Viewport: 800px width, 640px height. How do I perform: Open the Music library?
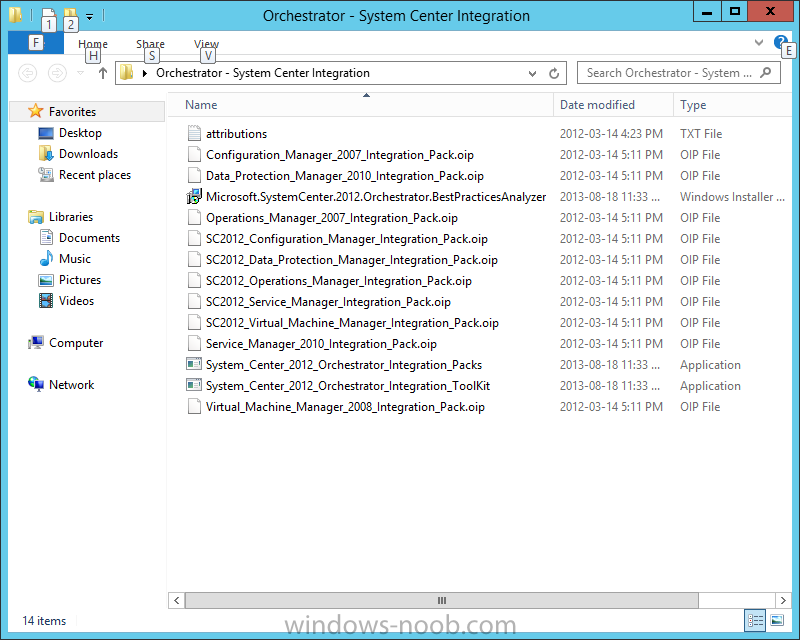pos(74,258)
